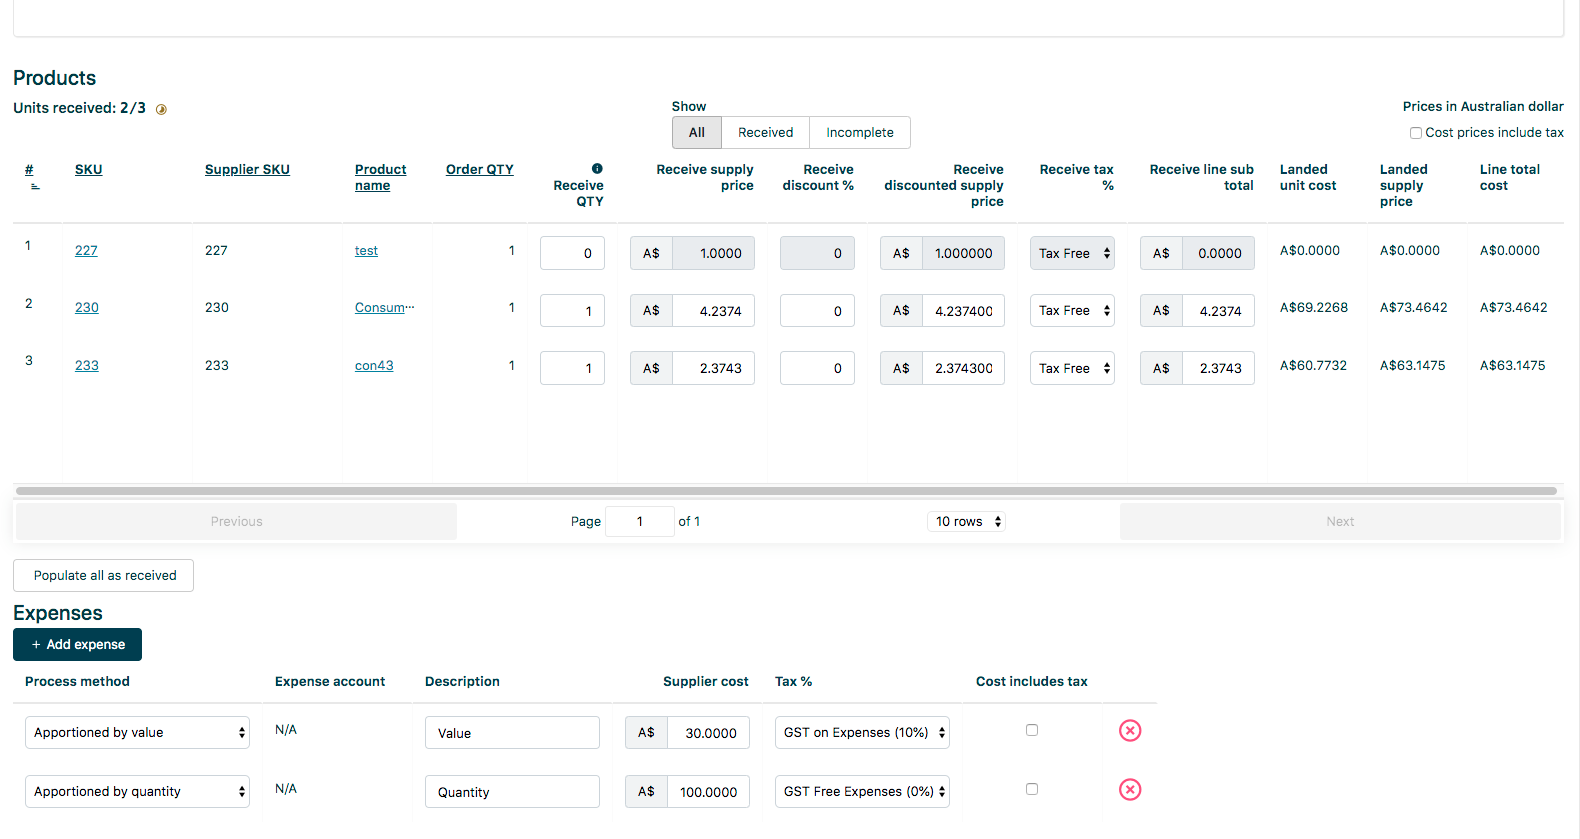Click the sort icon under # column
Screen dimensions: 1580x839
pyautogui.click(x=35, y=186)
